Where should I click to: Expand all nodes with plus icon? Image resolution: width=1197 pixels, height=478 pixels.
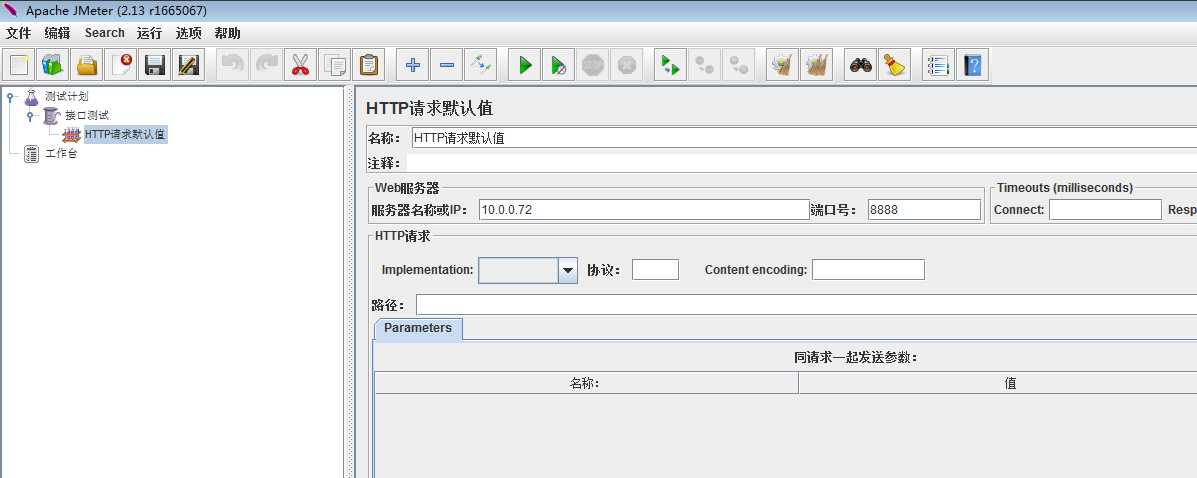pos(413,65)
